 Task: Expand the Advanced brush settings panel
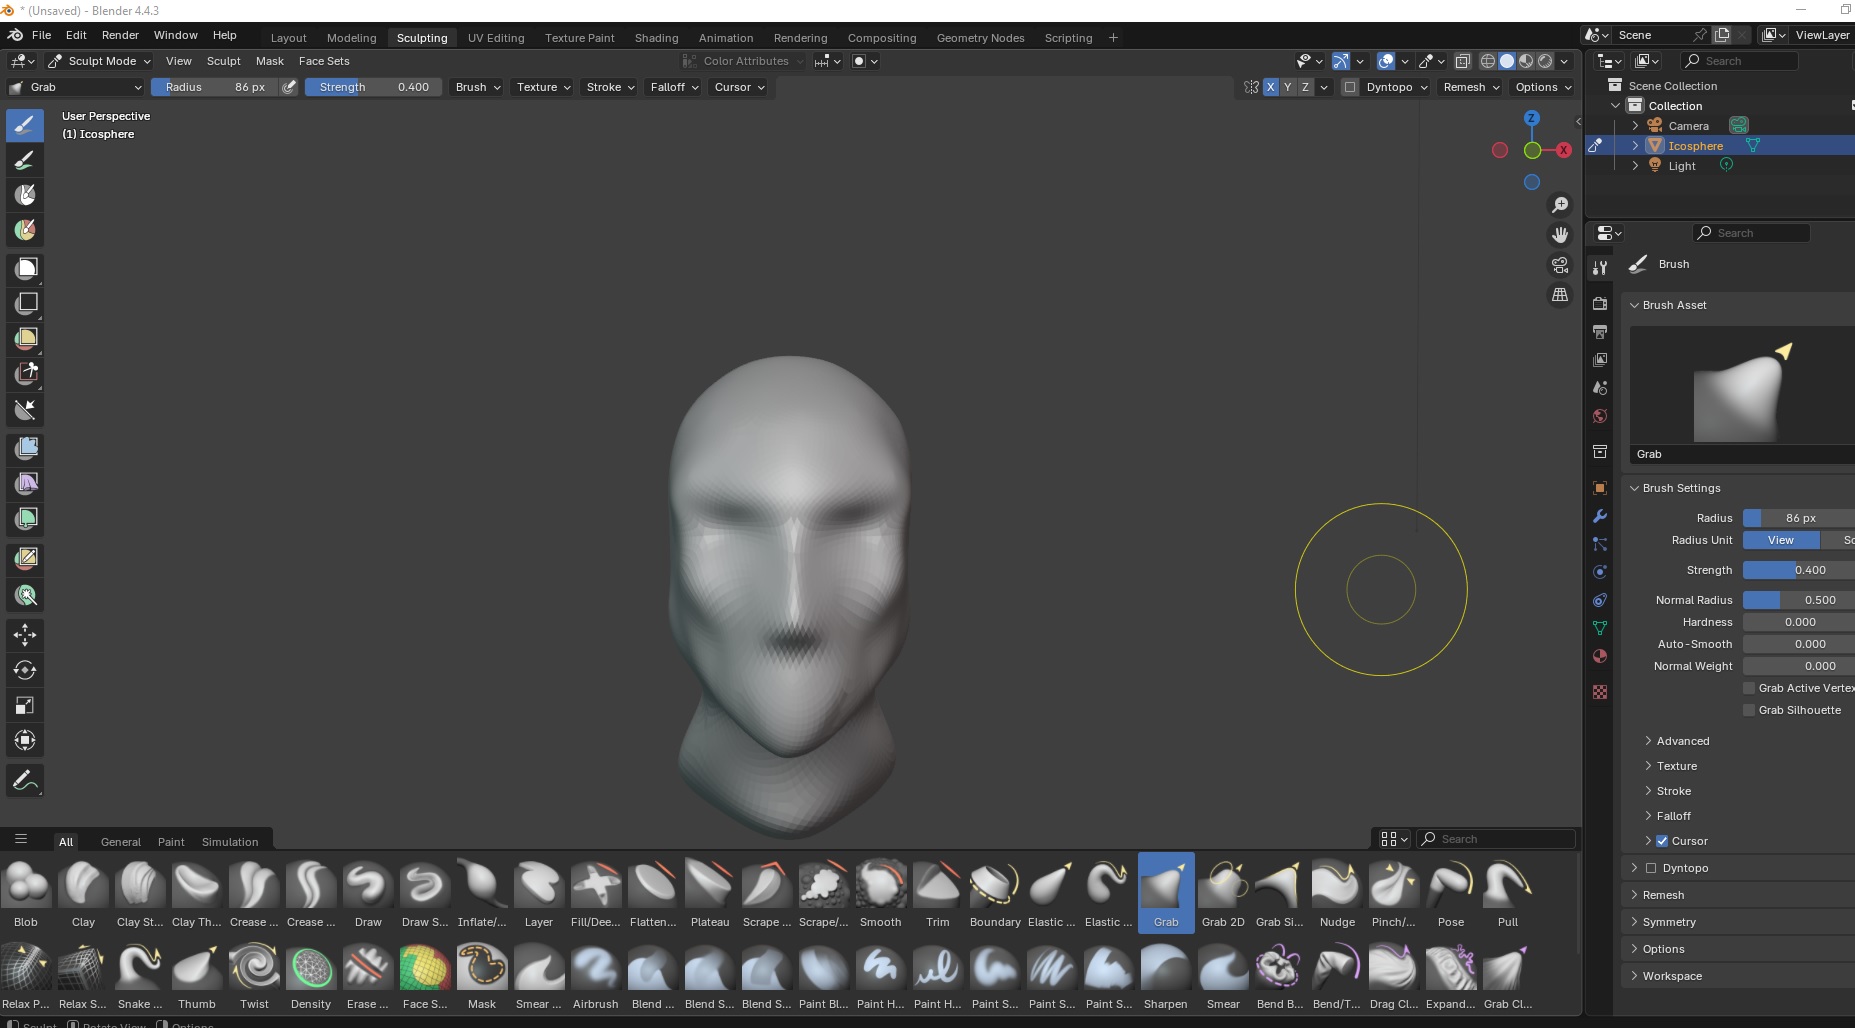coord(1683,741)
